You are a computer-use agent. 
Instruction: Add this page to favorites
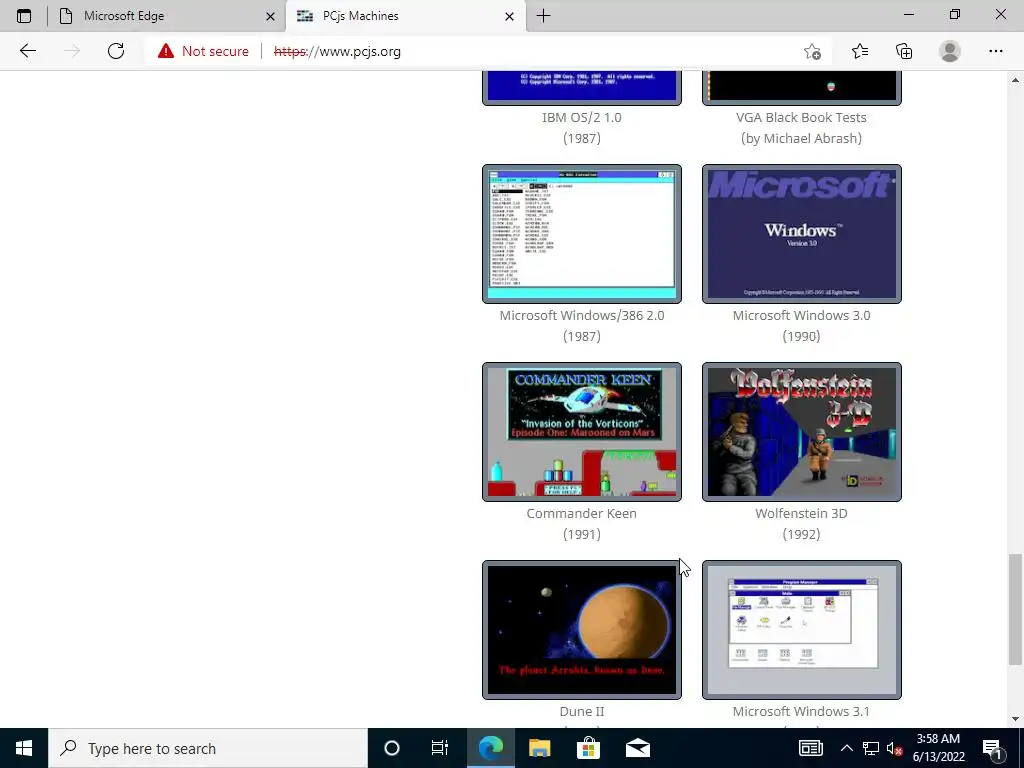click(x=812, y=51)
